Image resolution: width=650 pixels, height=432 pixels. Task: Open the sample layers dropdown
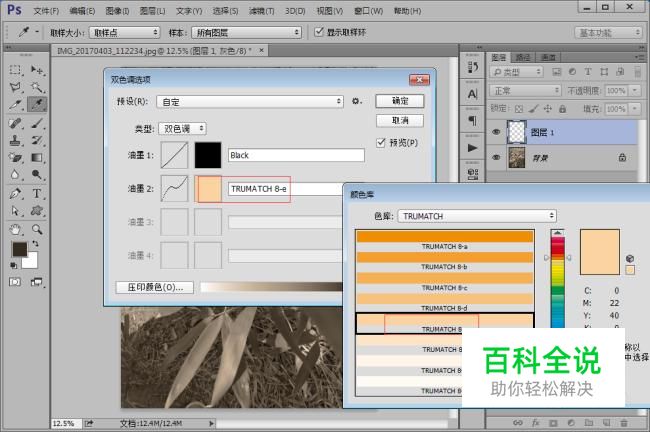click(246, 32)
